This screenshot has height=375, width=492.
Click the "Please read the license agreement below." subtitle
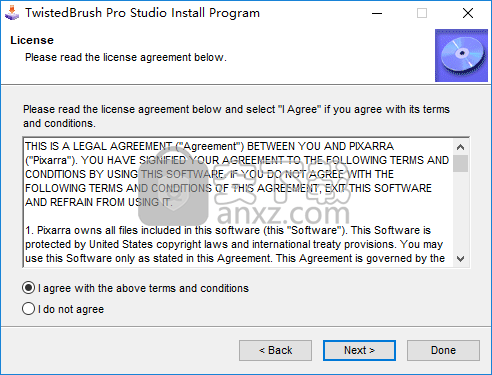[x=126, y=57]
